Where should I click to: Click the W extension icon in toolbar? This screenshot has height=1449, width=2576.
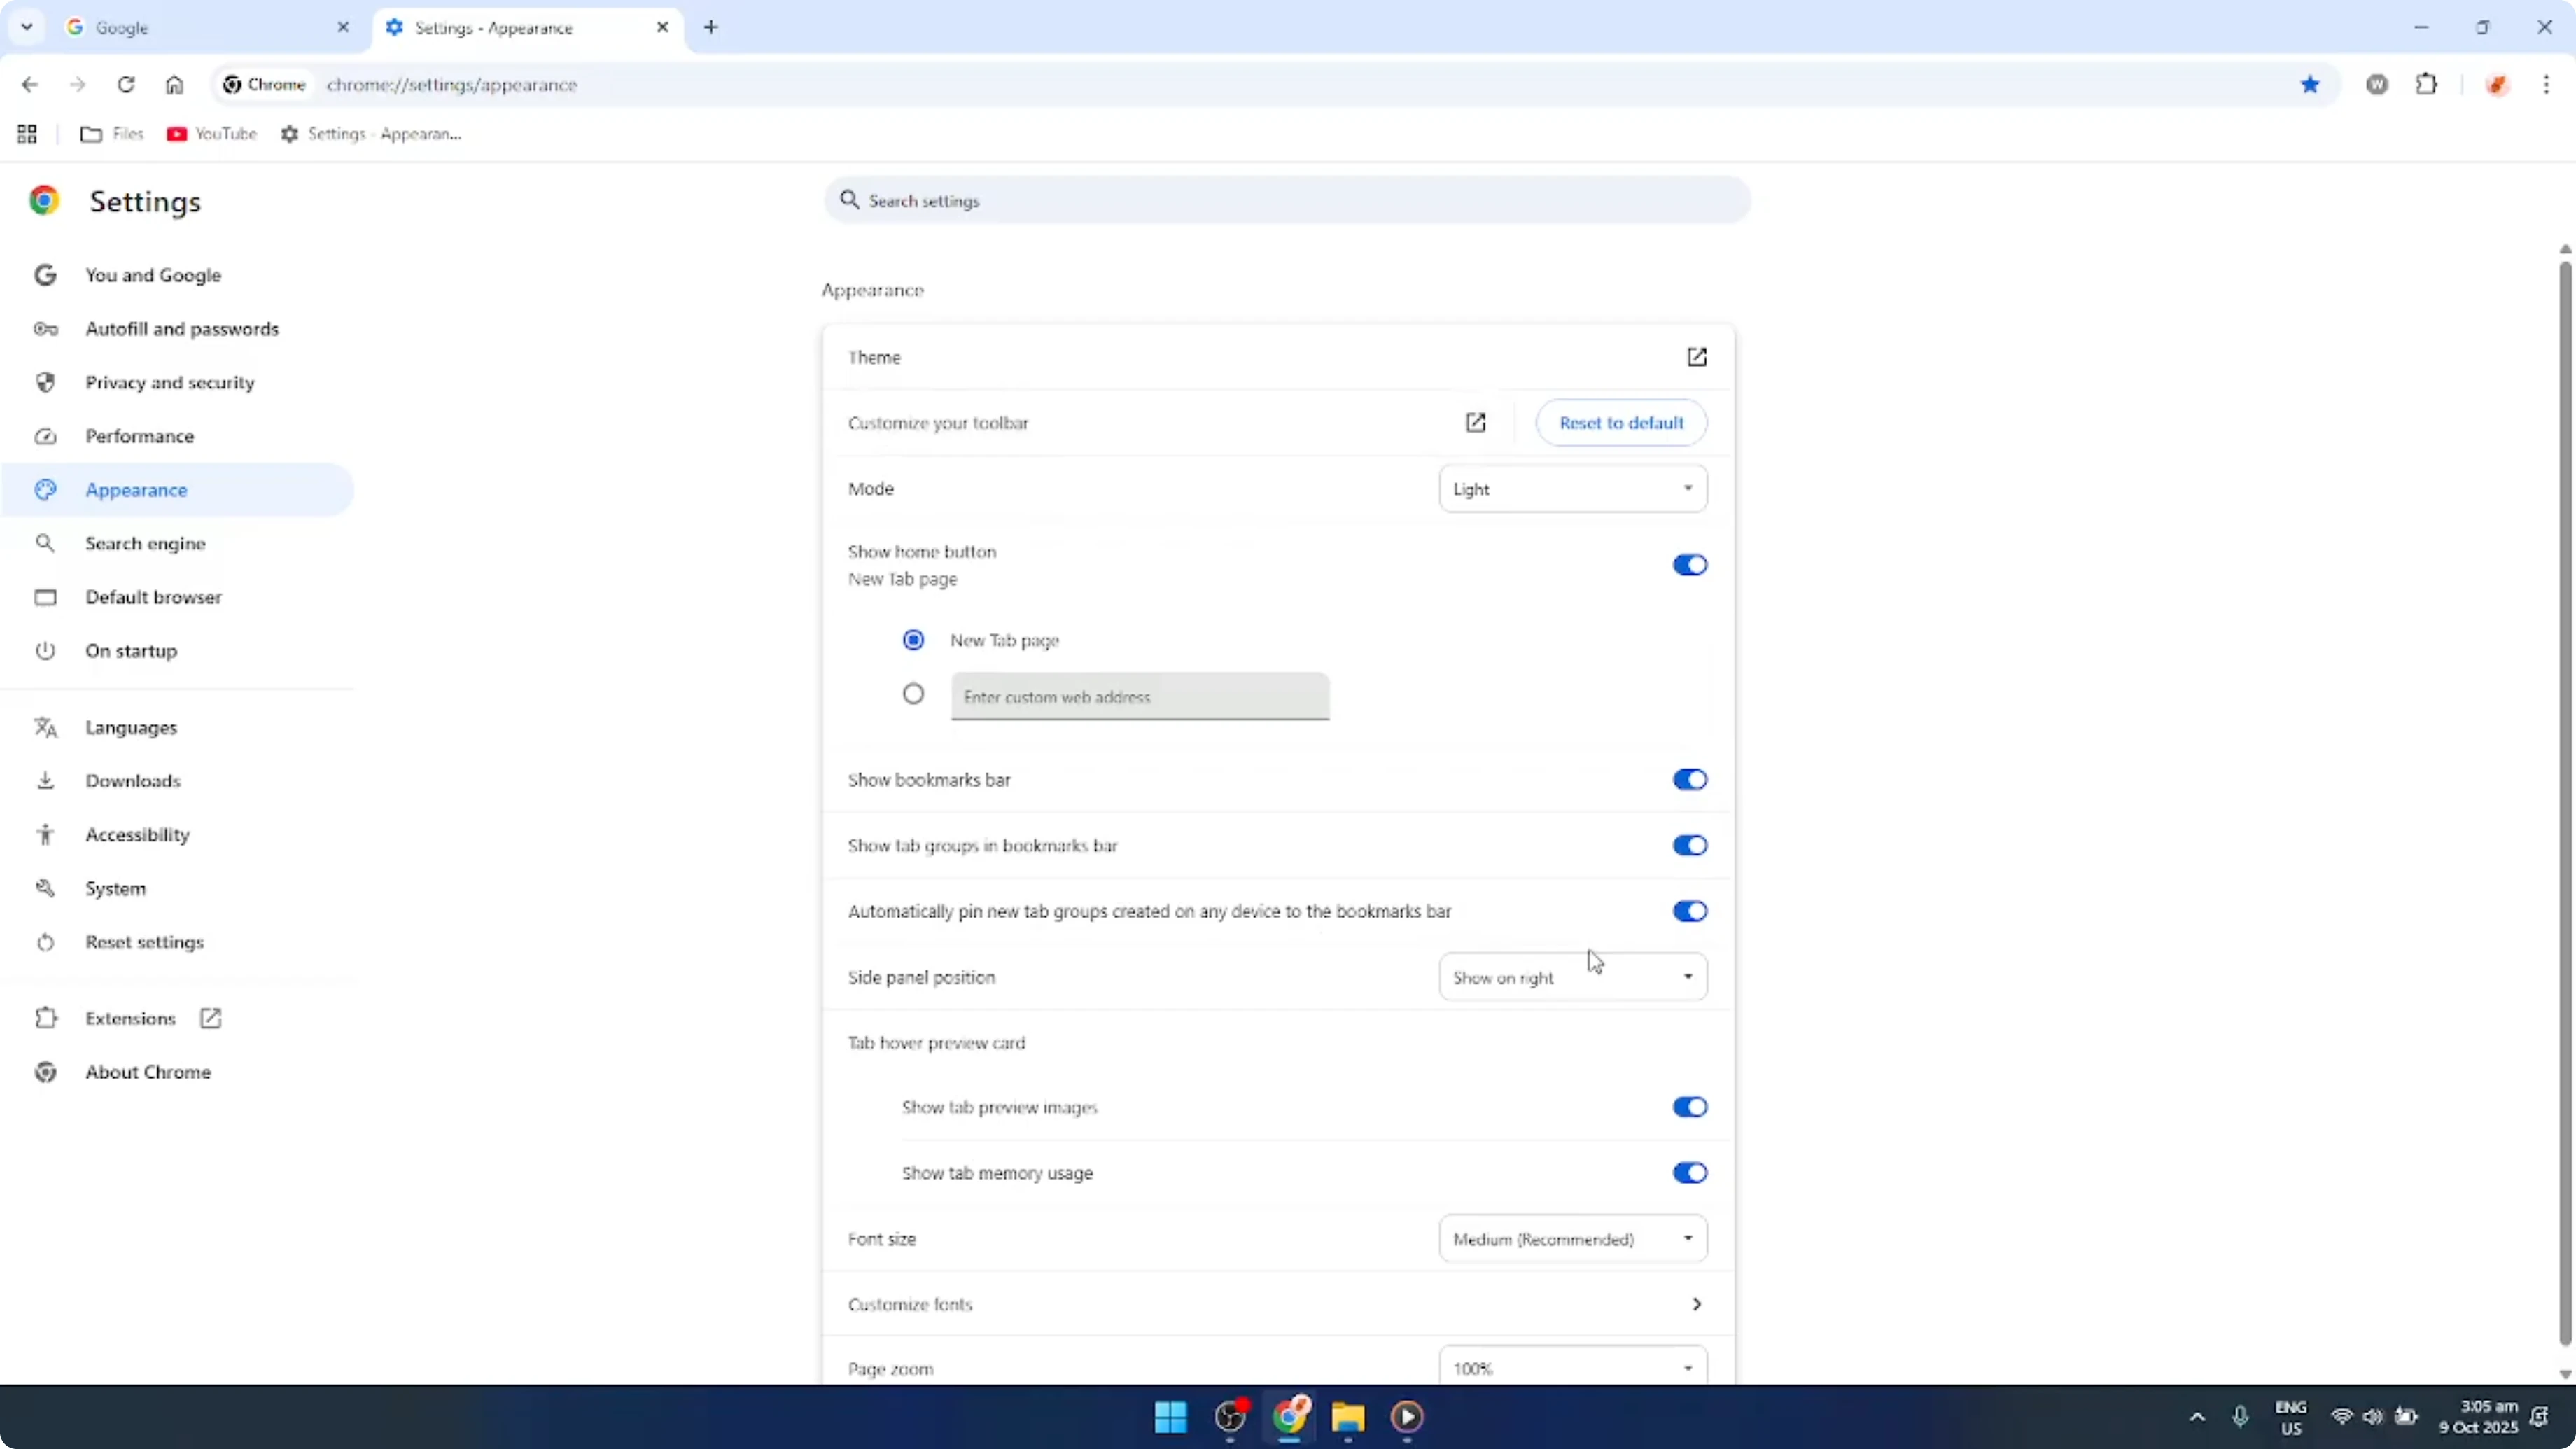(x=2377, y=85)
